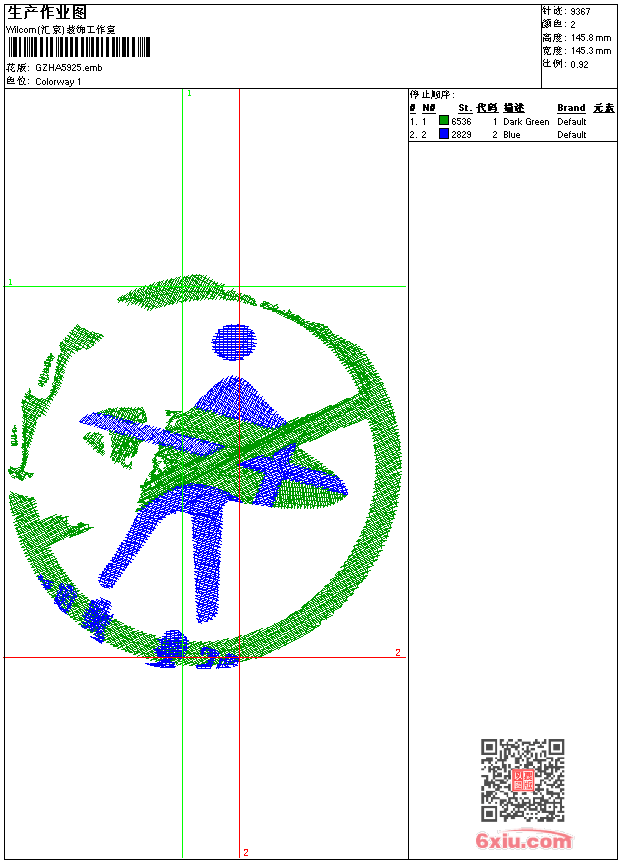Select thread code 2829 in the Blue row

[x=461, y=135]
